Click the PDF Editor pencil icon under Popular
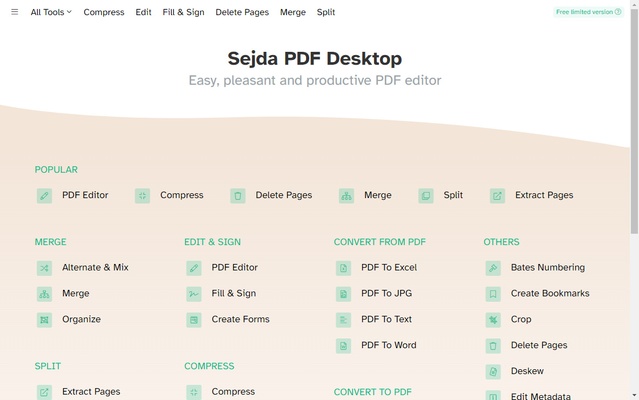 pos(44,196)
